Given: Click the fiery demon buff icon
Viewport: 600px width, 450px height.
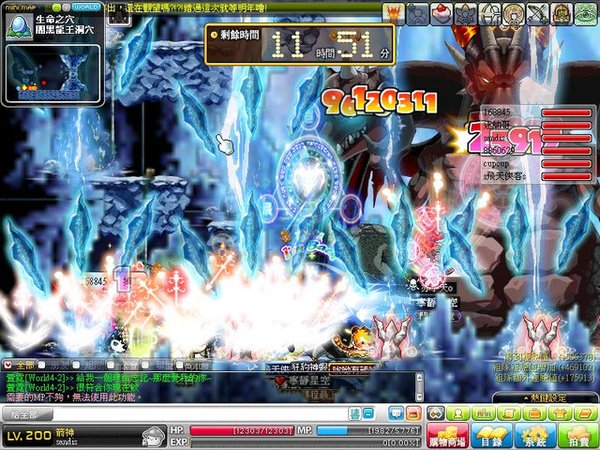Looking at the screenshot, I should (394, 14).
